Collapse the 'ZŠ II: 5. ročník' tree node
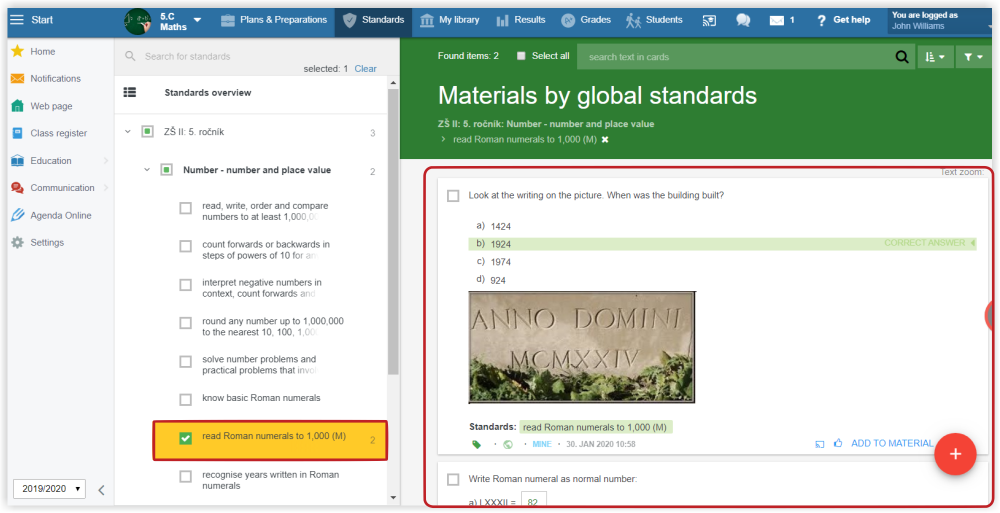 click(127, 132)
